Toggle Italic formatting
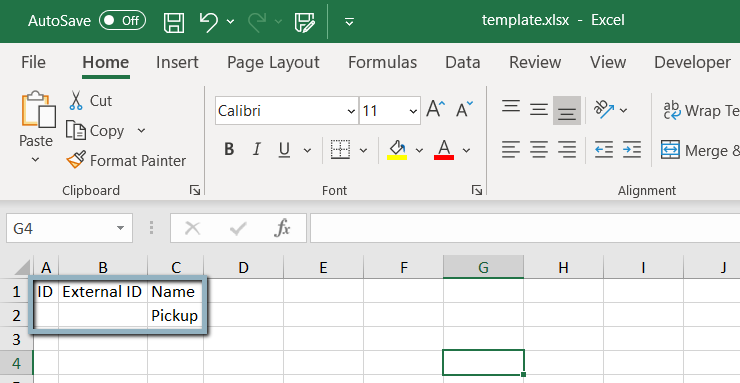740x383 pixels. (x=256, y=150)
